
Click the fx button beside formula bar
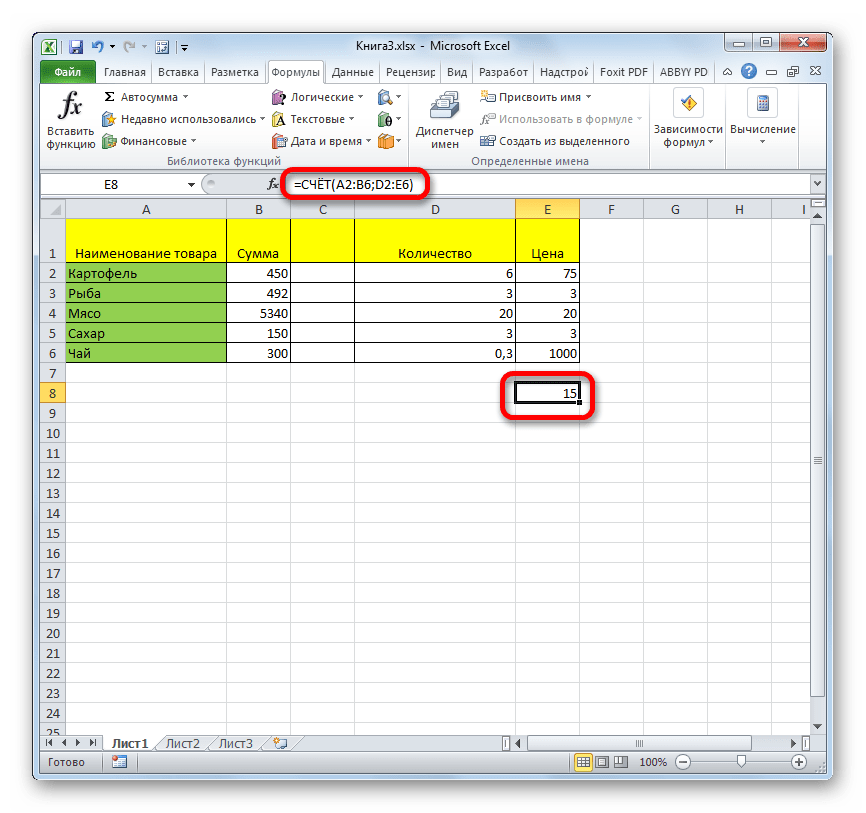pos(273,185)
